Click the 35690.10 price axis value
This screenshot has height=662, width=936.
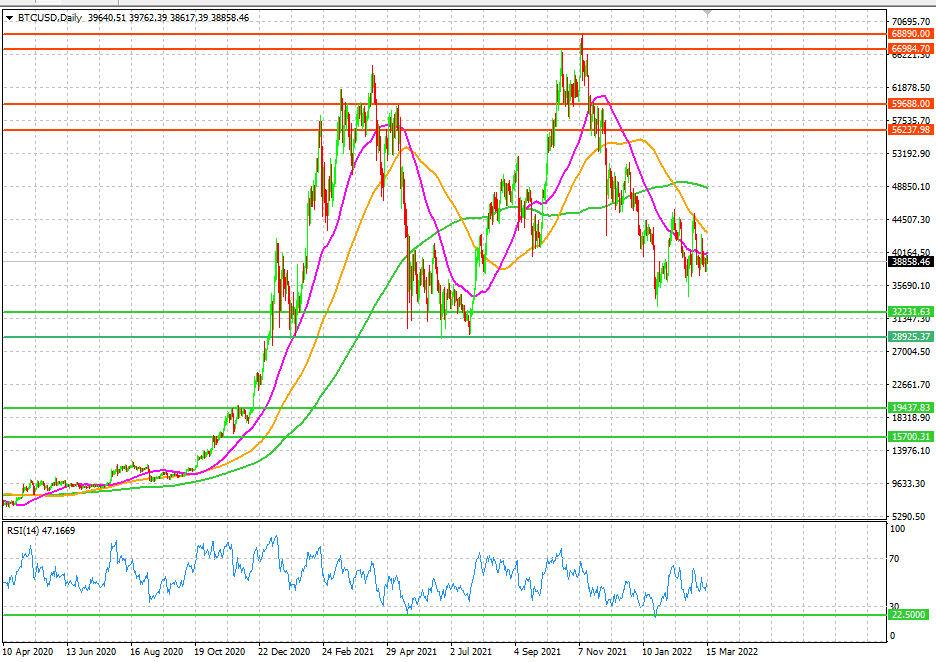[x=911, y=286]
